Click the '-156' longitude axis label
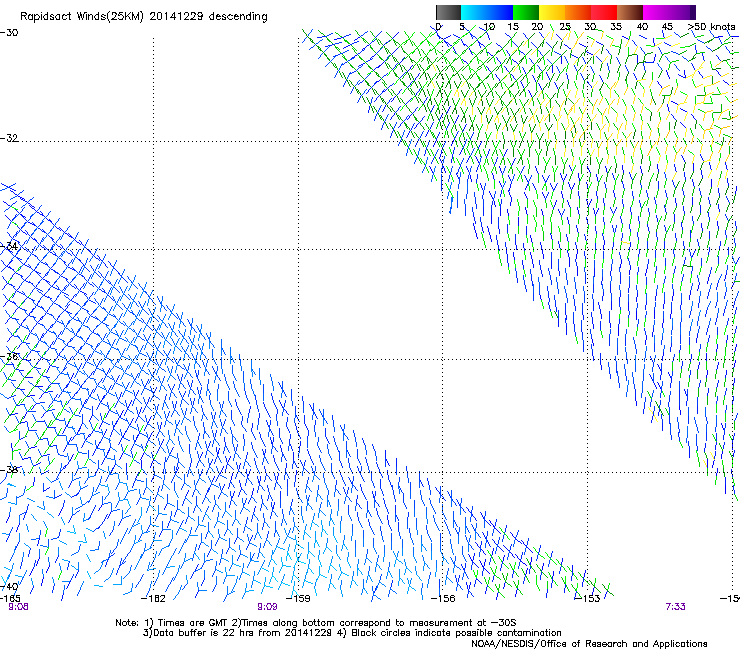The image size is (740, 650). [x=443, y=599]
